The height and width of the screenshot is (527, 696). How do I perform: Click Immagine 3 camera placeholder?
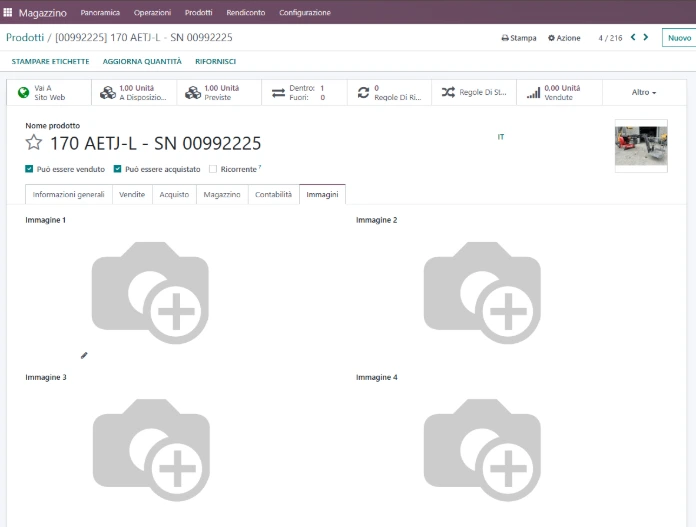click(151, 450)
